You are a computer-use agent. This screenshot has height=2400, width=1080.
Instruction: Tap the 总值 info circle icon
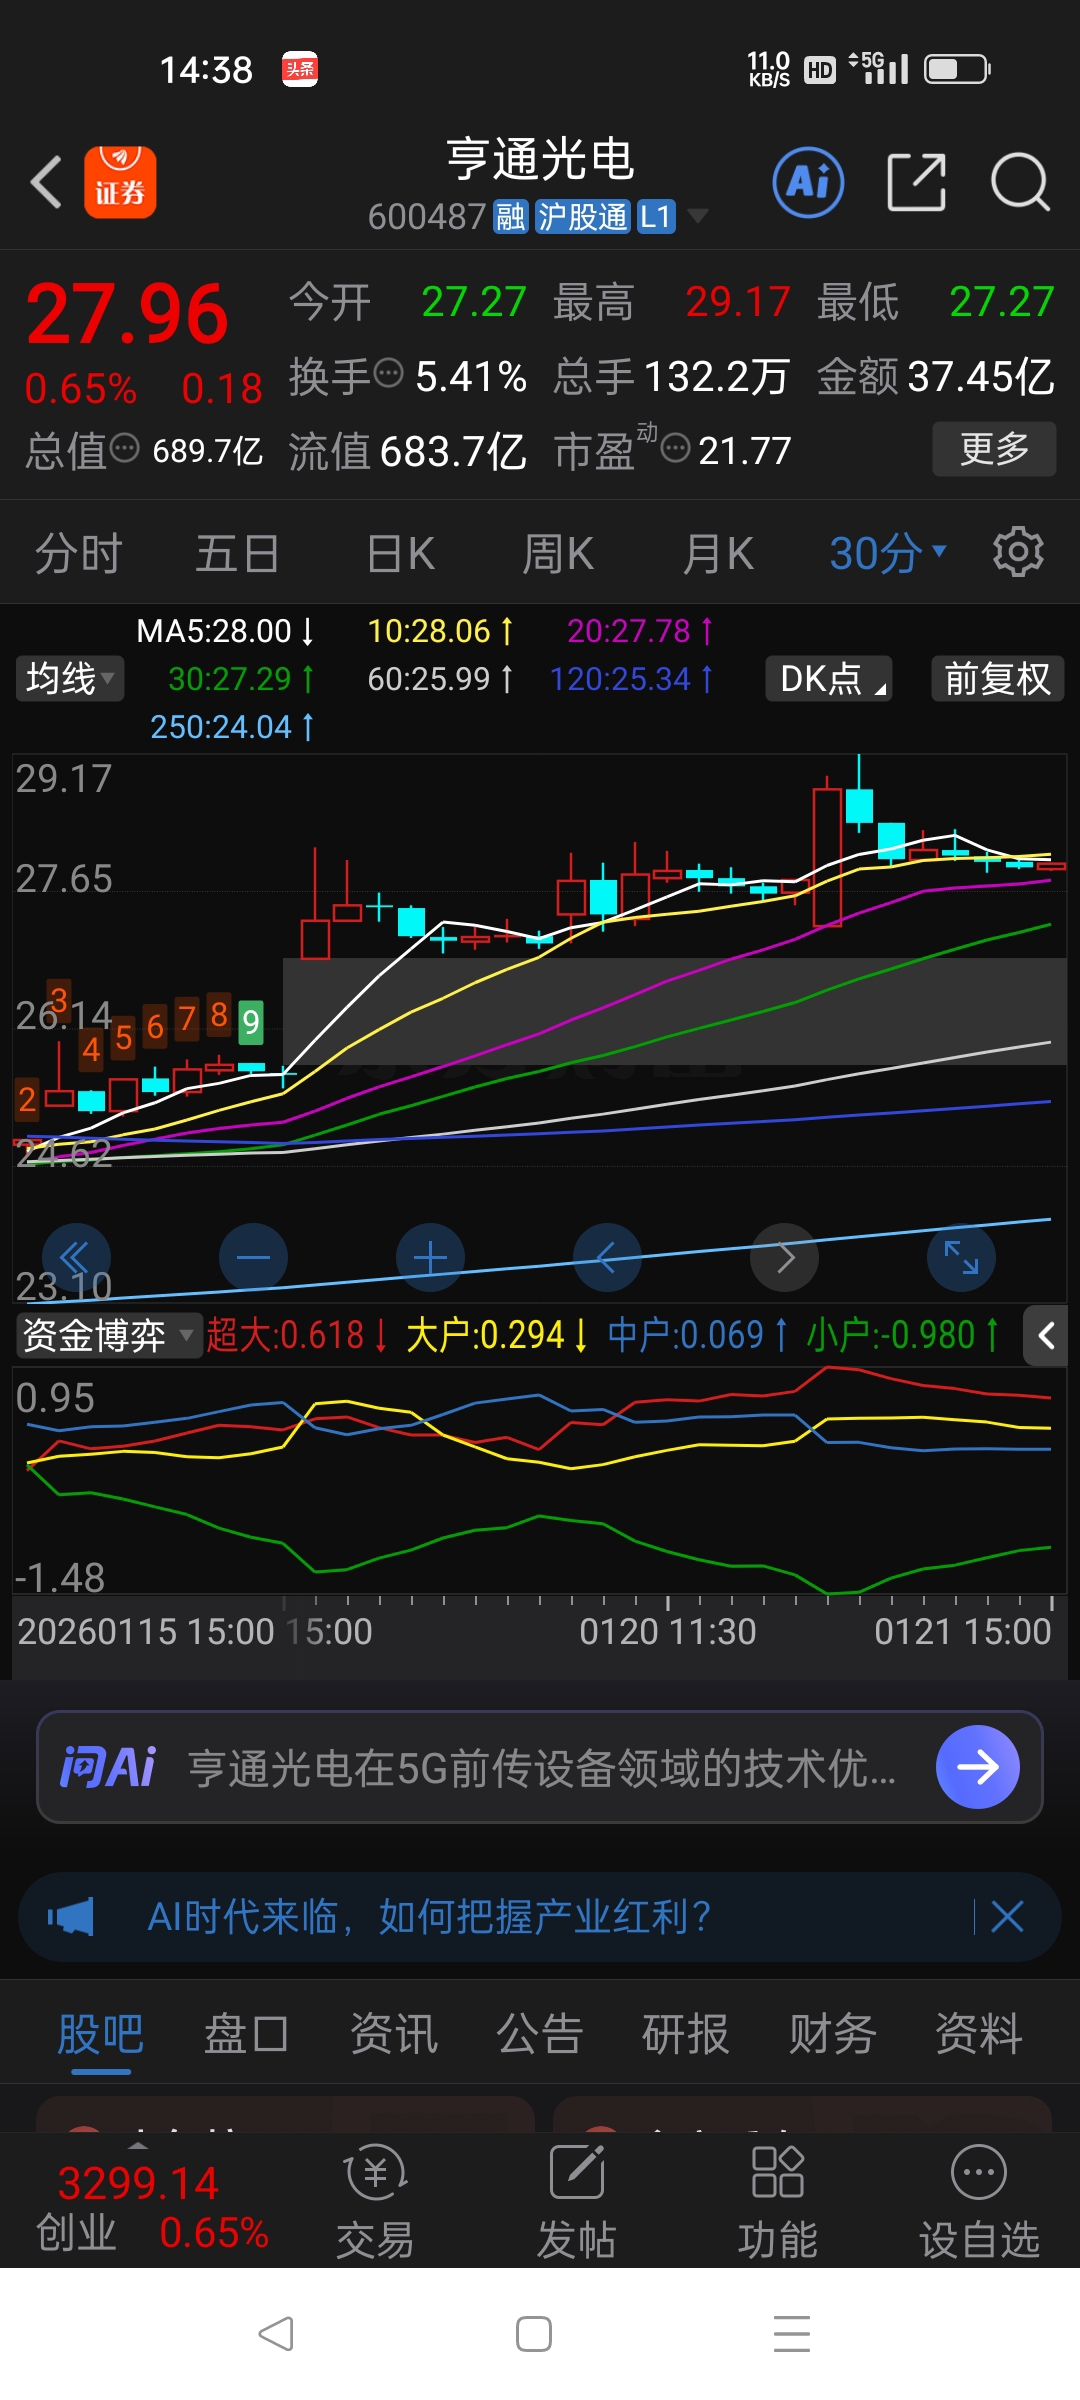click(x=124, y=448)
